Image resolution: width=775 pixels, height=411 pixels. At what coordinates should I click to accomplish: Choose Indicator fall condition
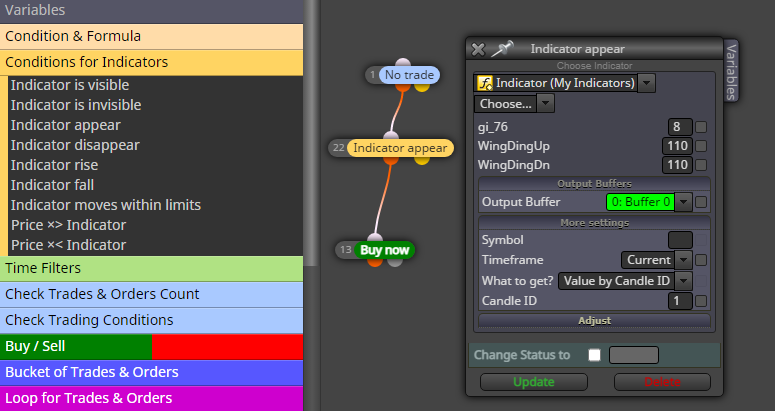click(52, 185)
